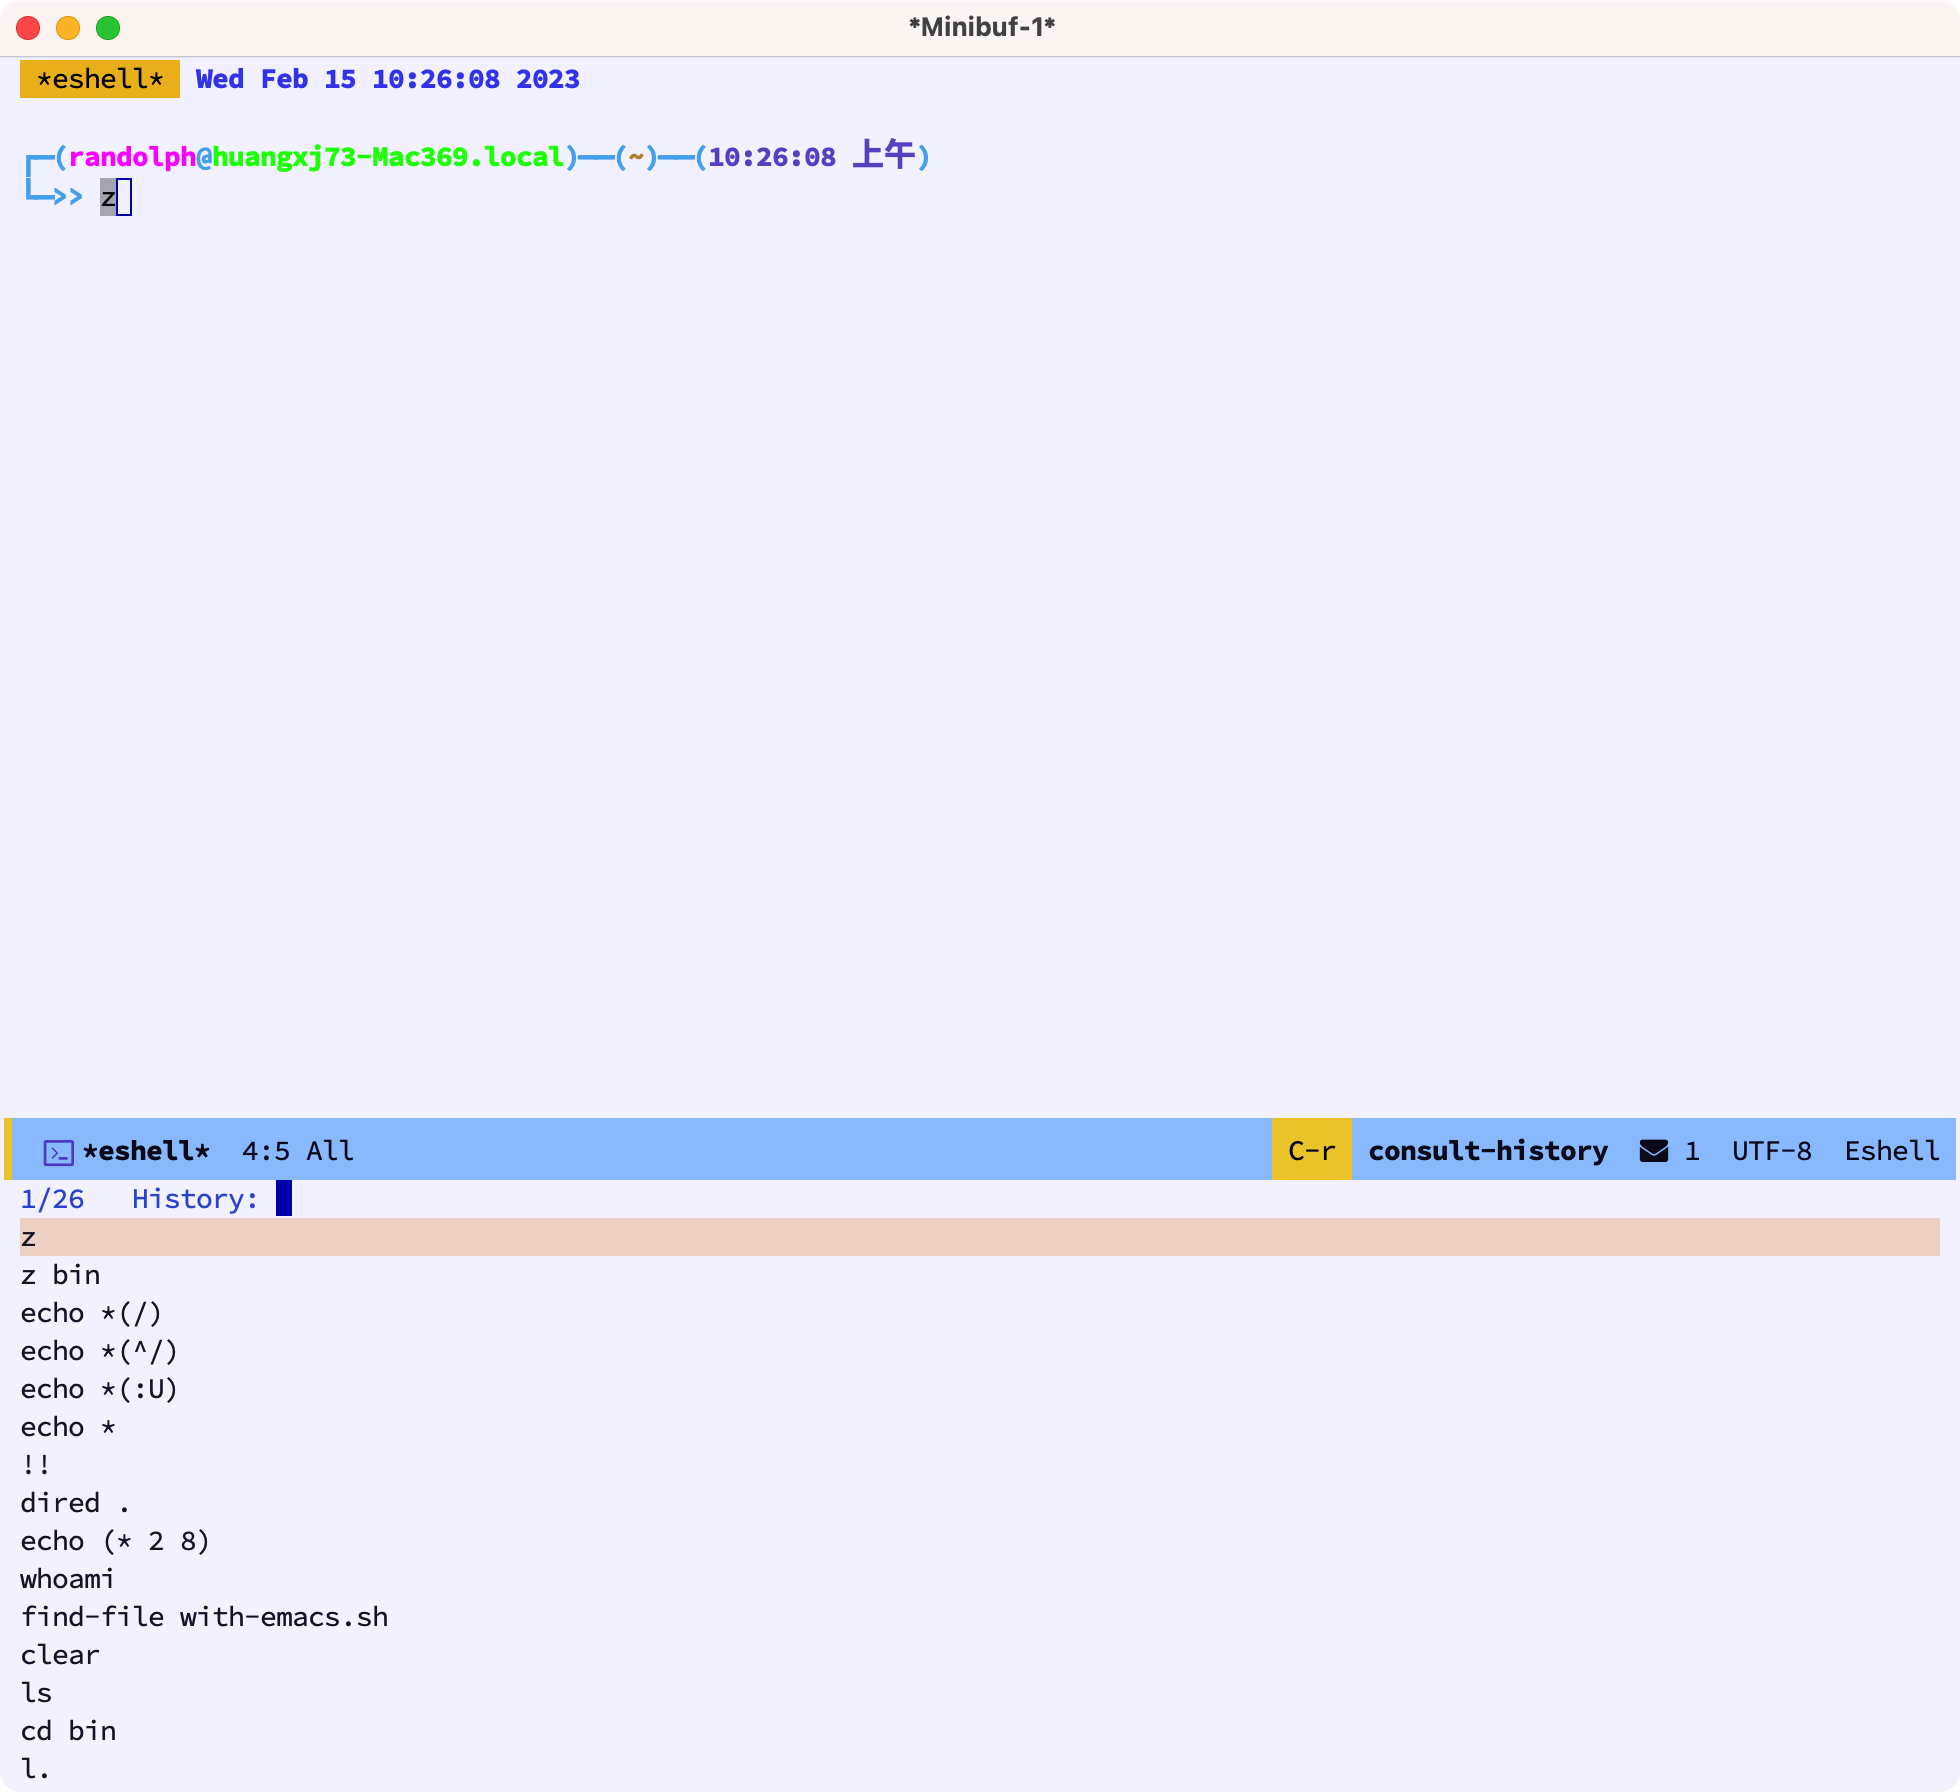Select the highlighted 'z' history entry
This screenshot has width=1960, height=1792.
pyautogui.click(x=980, y=1237)
